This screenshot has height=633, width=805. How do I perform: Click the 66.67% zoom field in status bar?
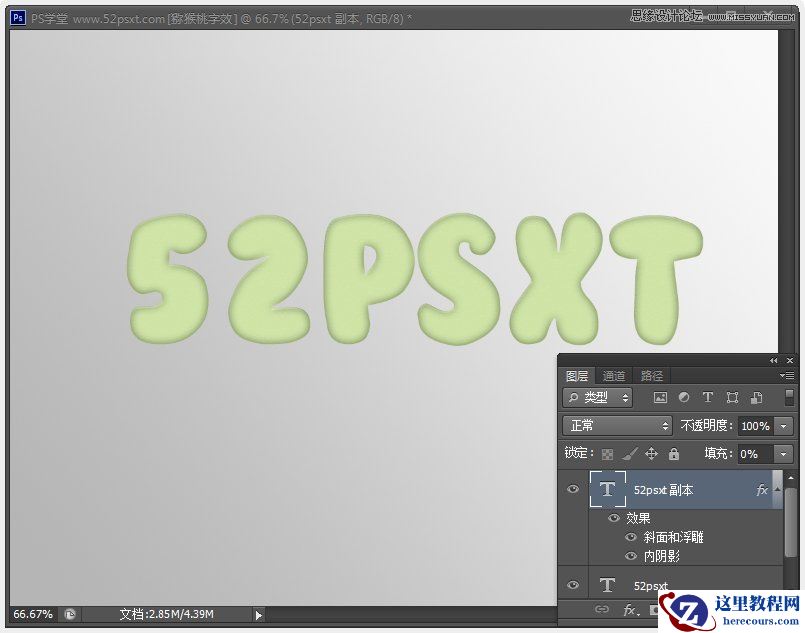33,614
